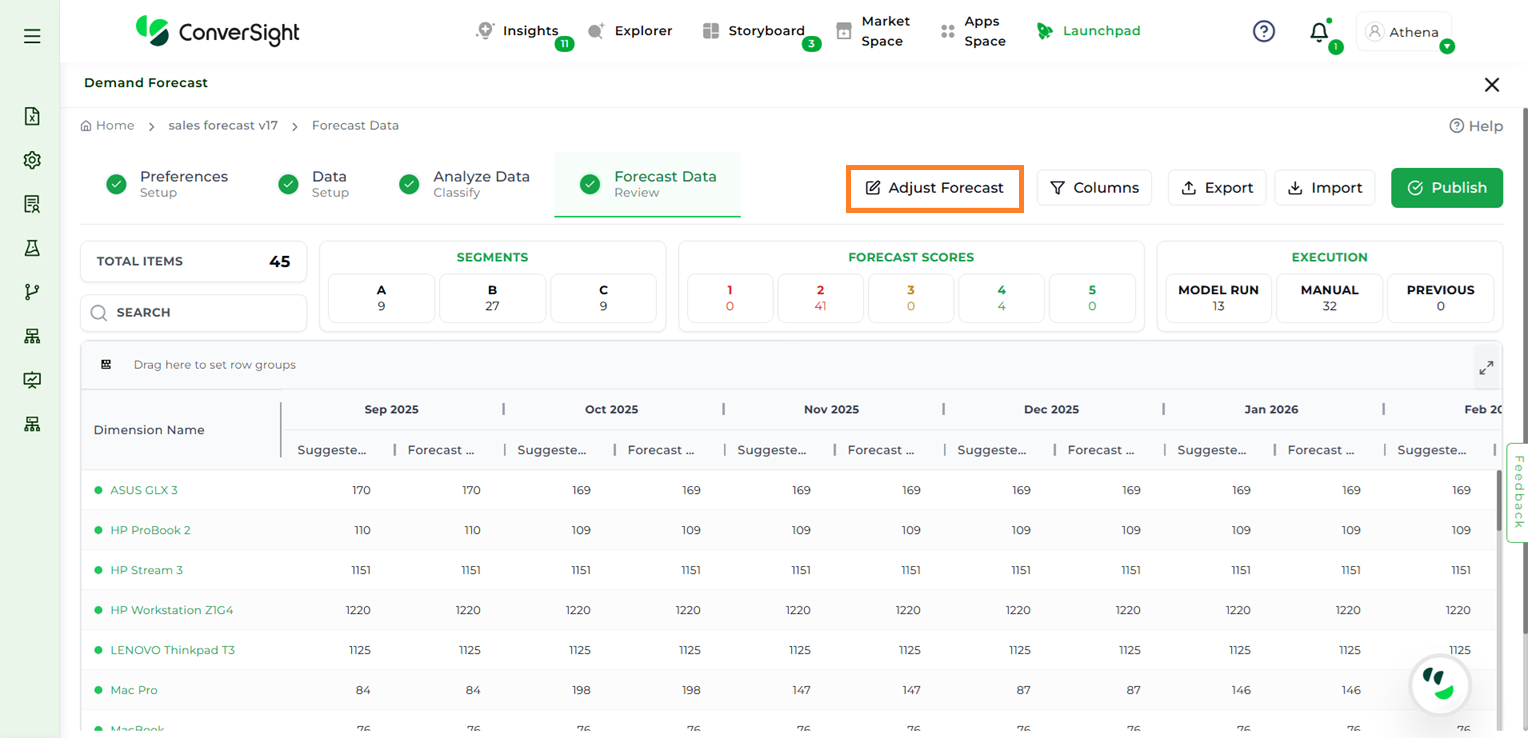Filter by forecast score 2
This screenshot has width=1528, height=738.
pos(820,298)
